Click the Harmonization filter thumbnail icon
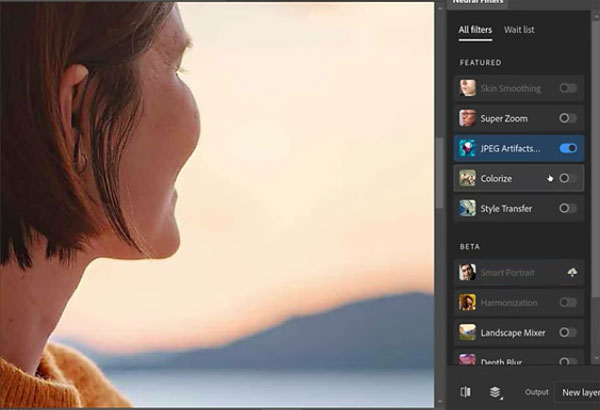The image size is (600, 410). (x=467, y=302)
